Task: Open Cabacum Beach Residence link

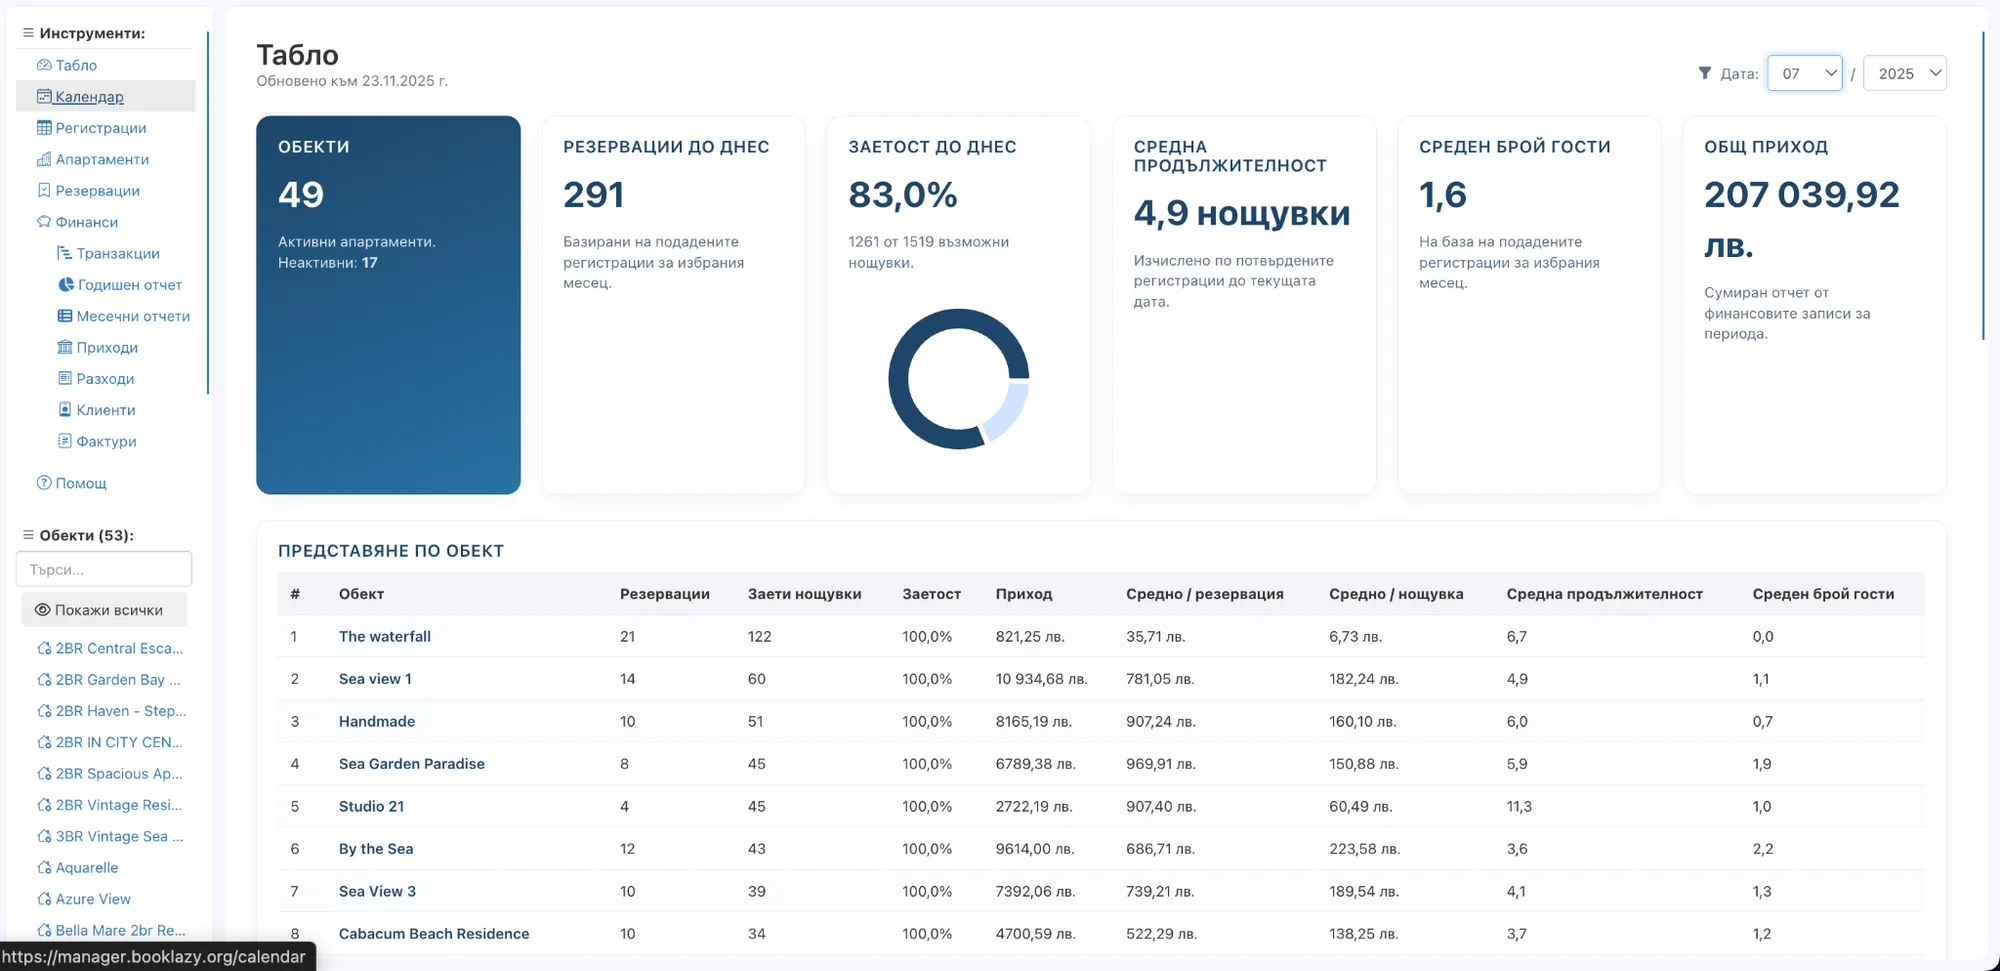Action: [434, 934]
